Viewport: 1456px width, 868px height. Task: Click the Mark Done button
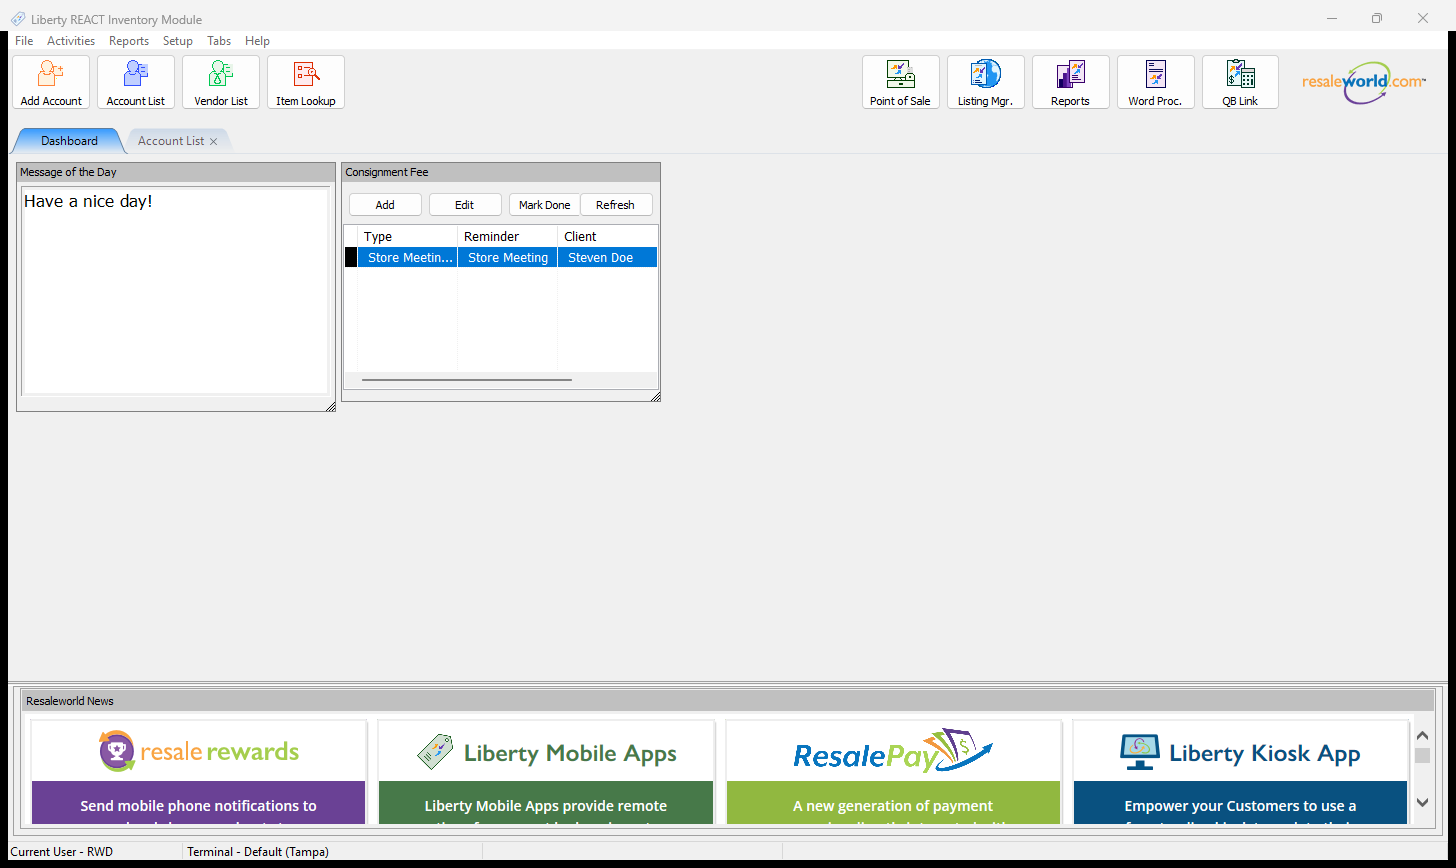coord(545,204)
